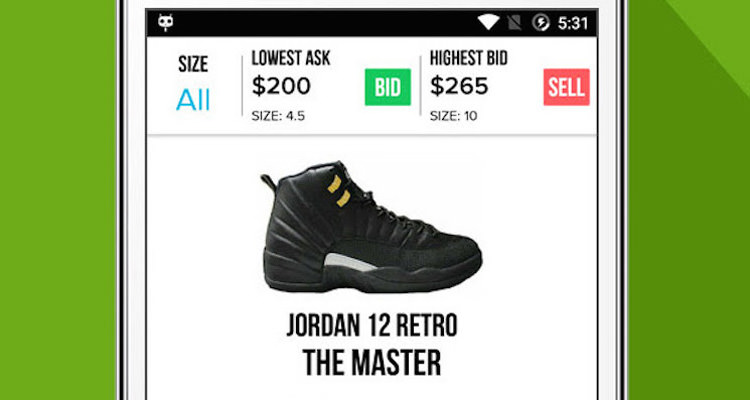Image resolution: width=750 pixels, height=400 pixels.
Task: Tap the Wi-Fi signal status icon
Action: coord(488,22)
